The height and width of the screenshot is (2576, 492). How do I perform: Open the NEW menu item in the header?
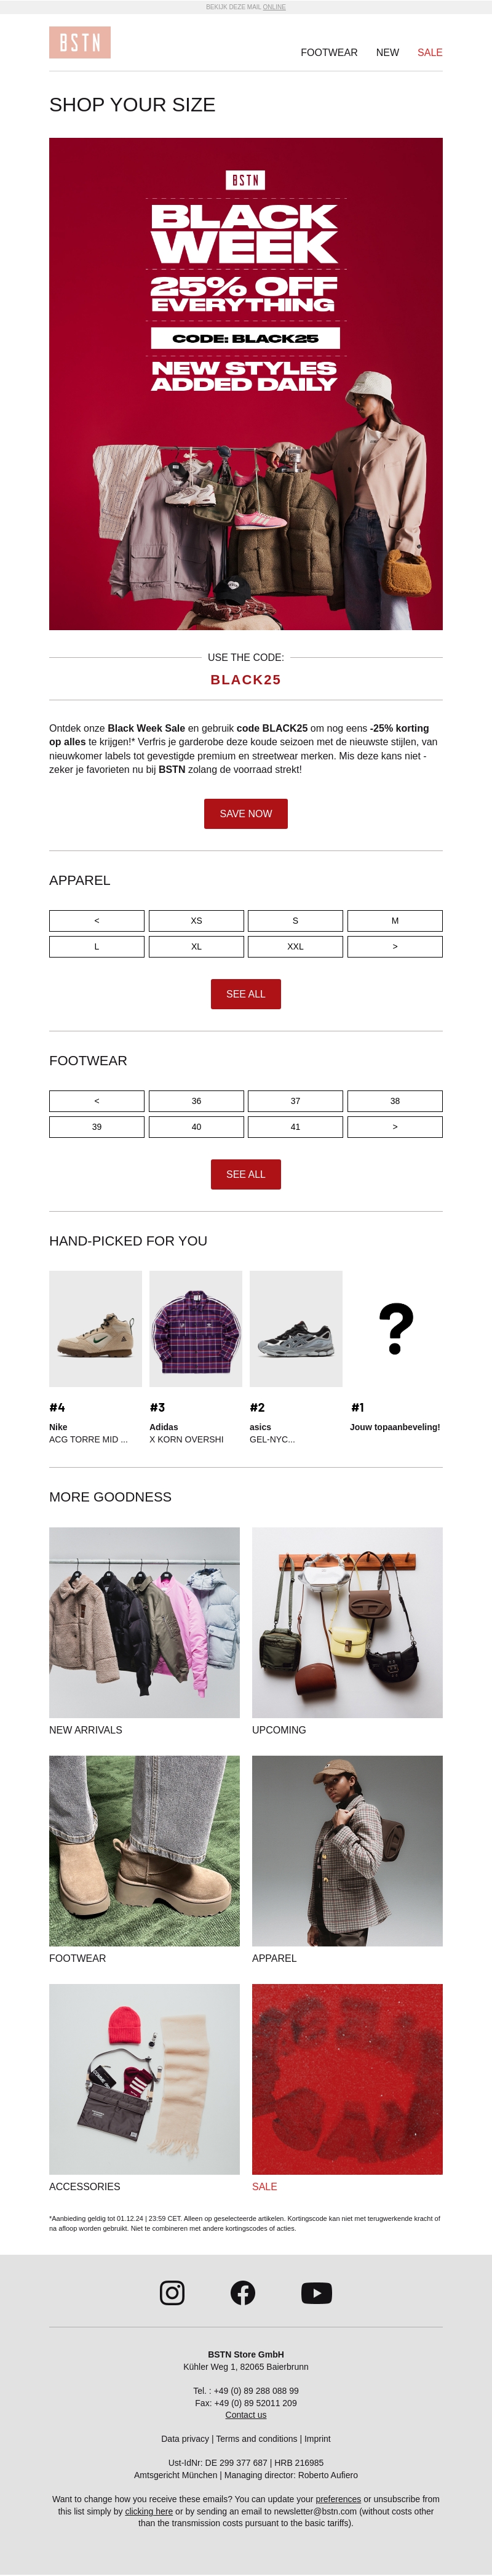tap(387, 52)
